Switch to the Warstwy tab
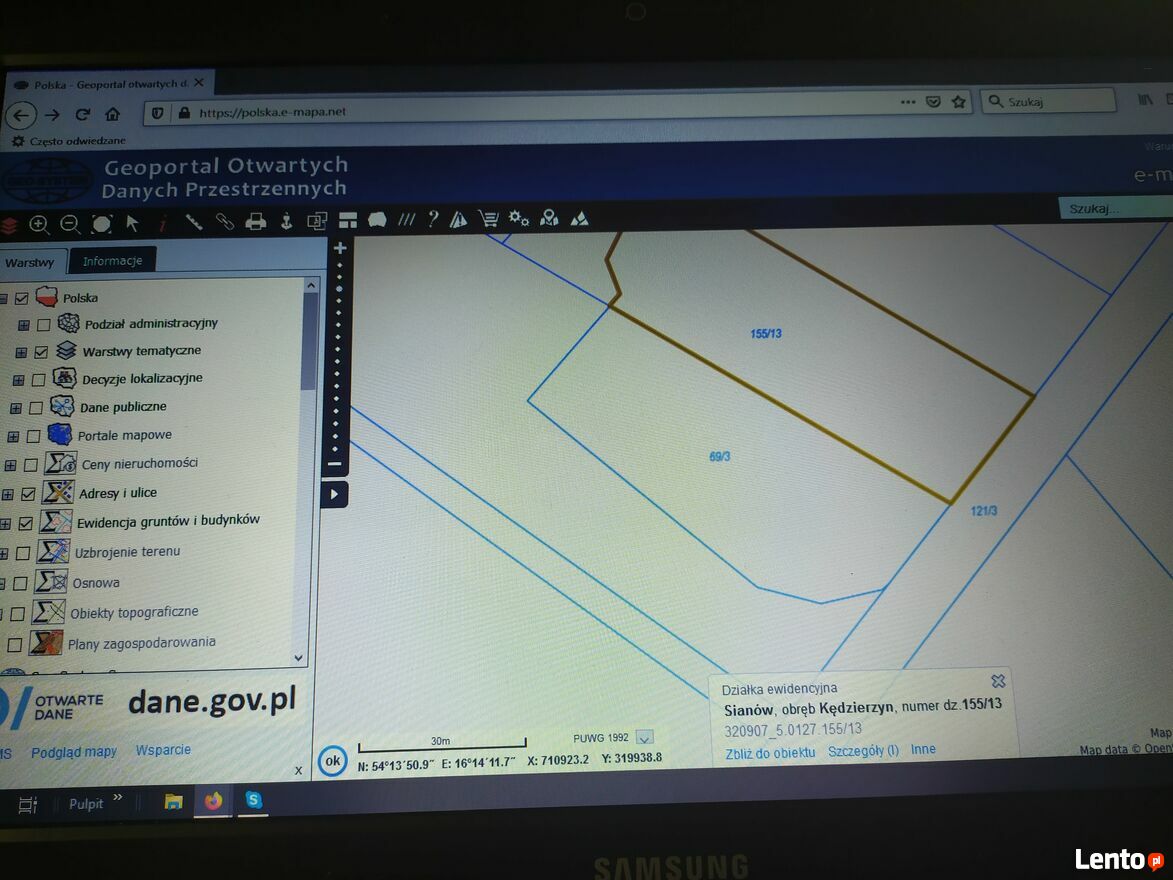Viewport: 1173px width, 880px height. pos(30,263)
